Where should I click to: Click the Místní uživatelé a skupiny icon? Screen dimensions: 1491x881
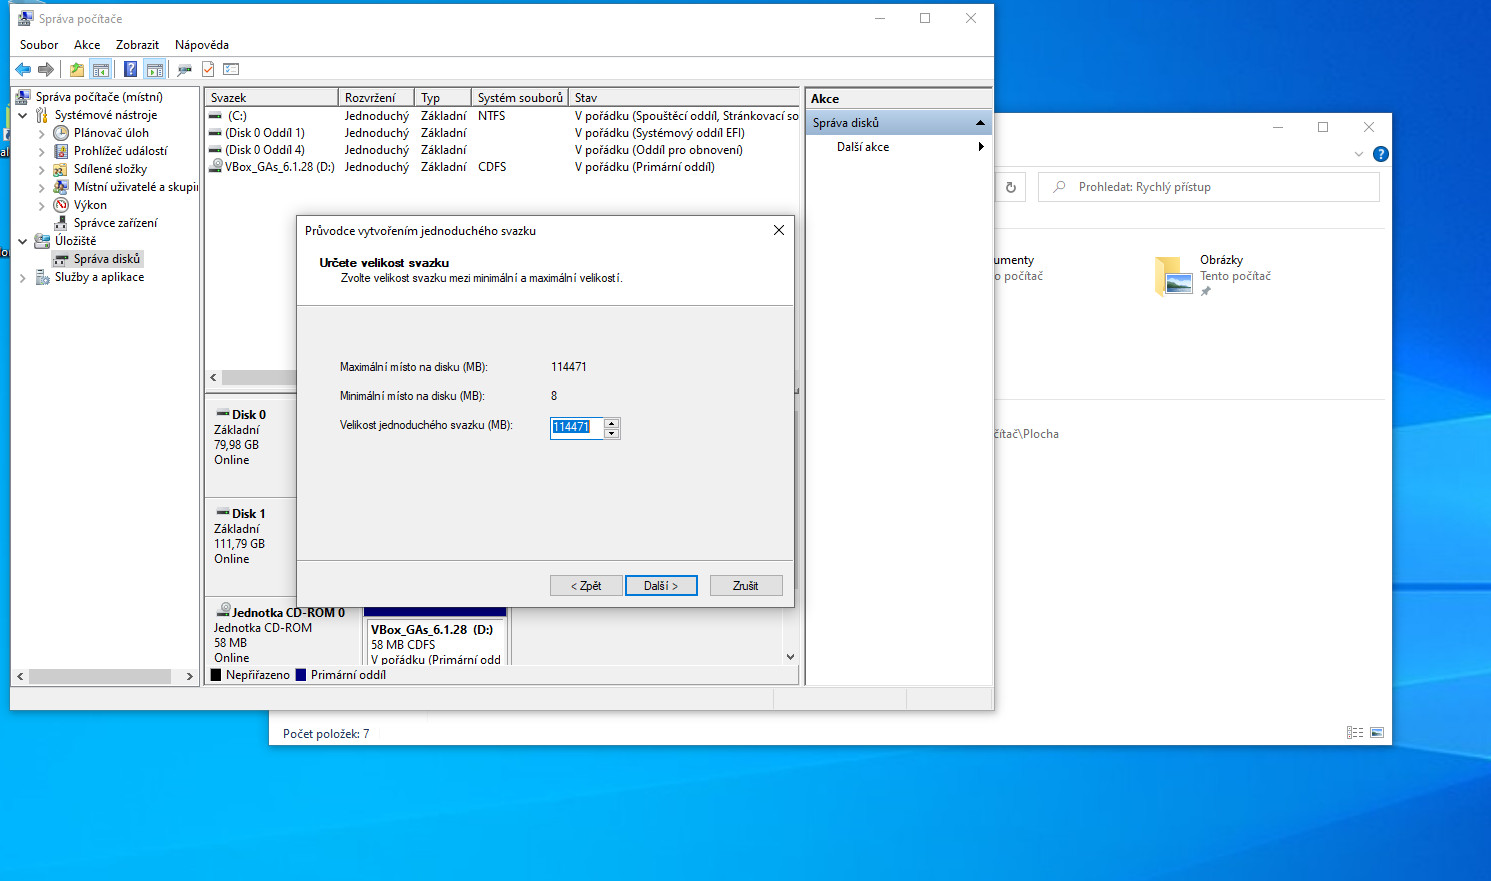point(61,187)
